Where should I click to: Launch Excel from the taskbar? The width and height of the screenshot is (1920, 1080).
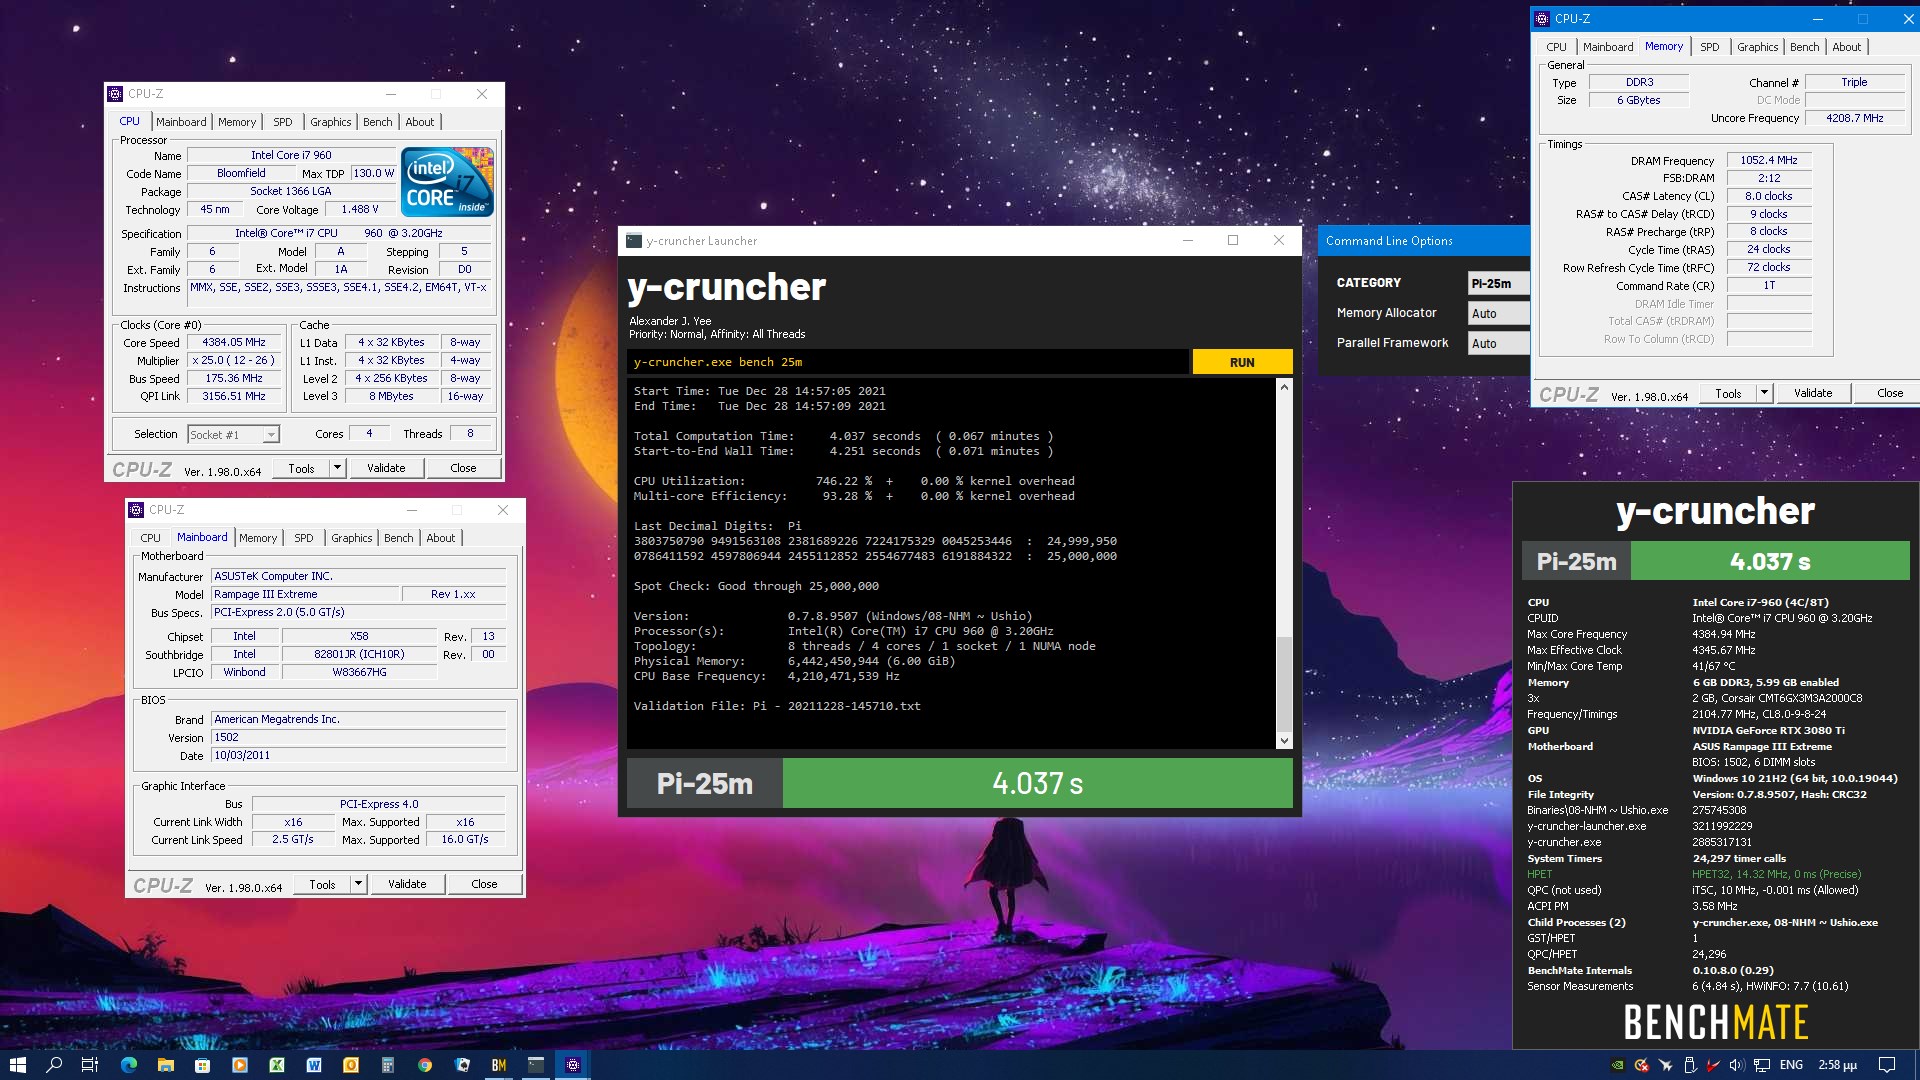(277, 1065)
